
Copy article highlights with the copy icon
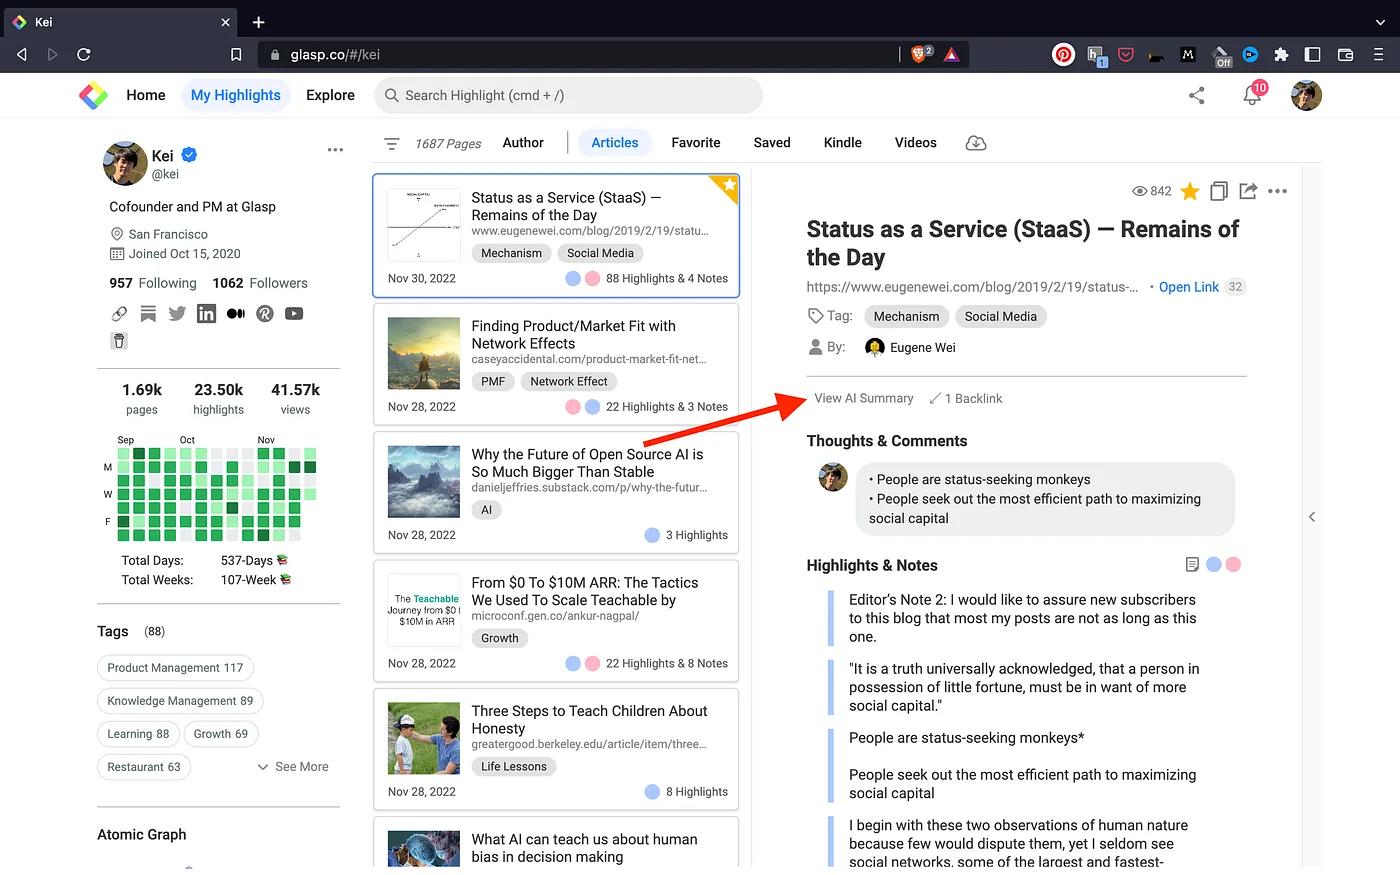coord(1219,191)
